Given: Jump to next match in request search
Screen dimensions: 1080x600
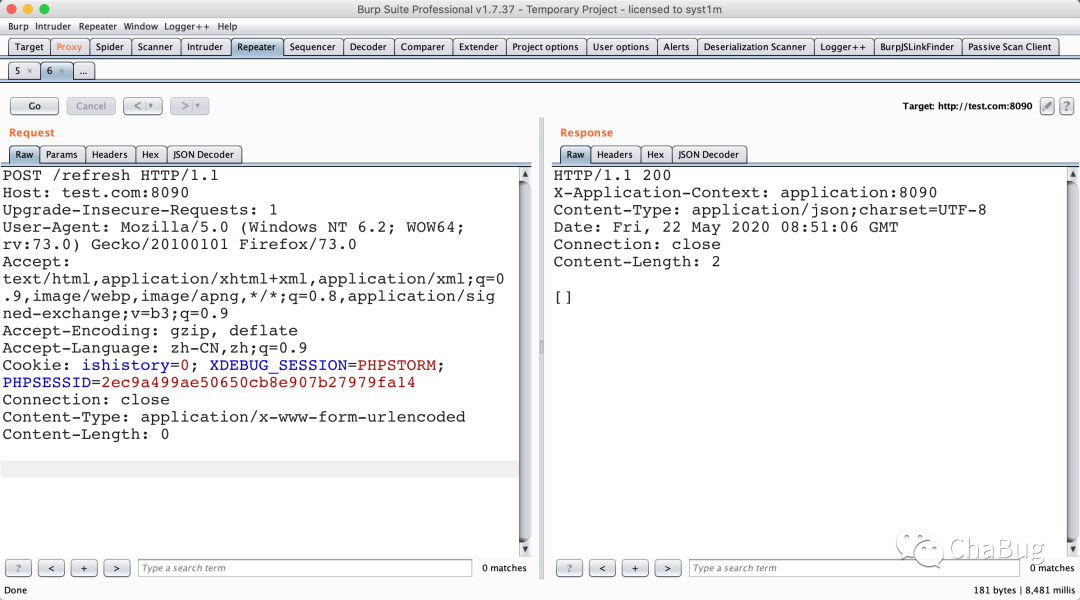Looking at the screenshot, I should (116, 568).
